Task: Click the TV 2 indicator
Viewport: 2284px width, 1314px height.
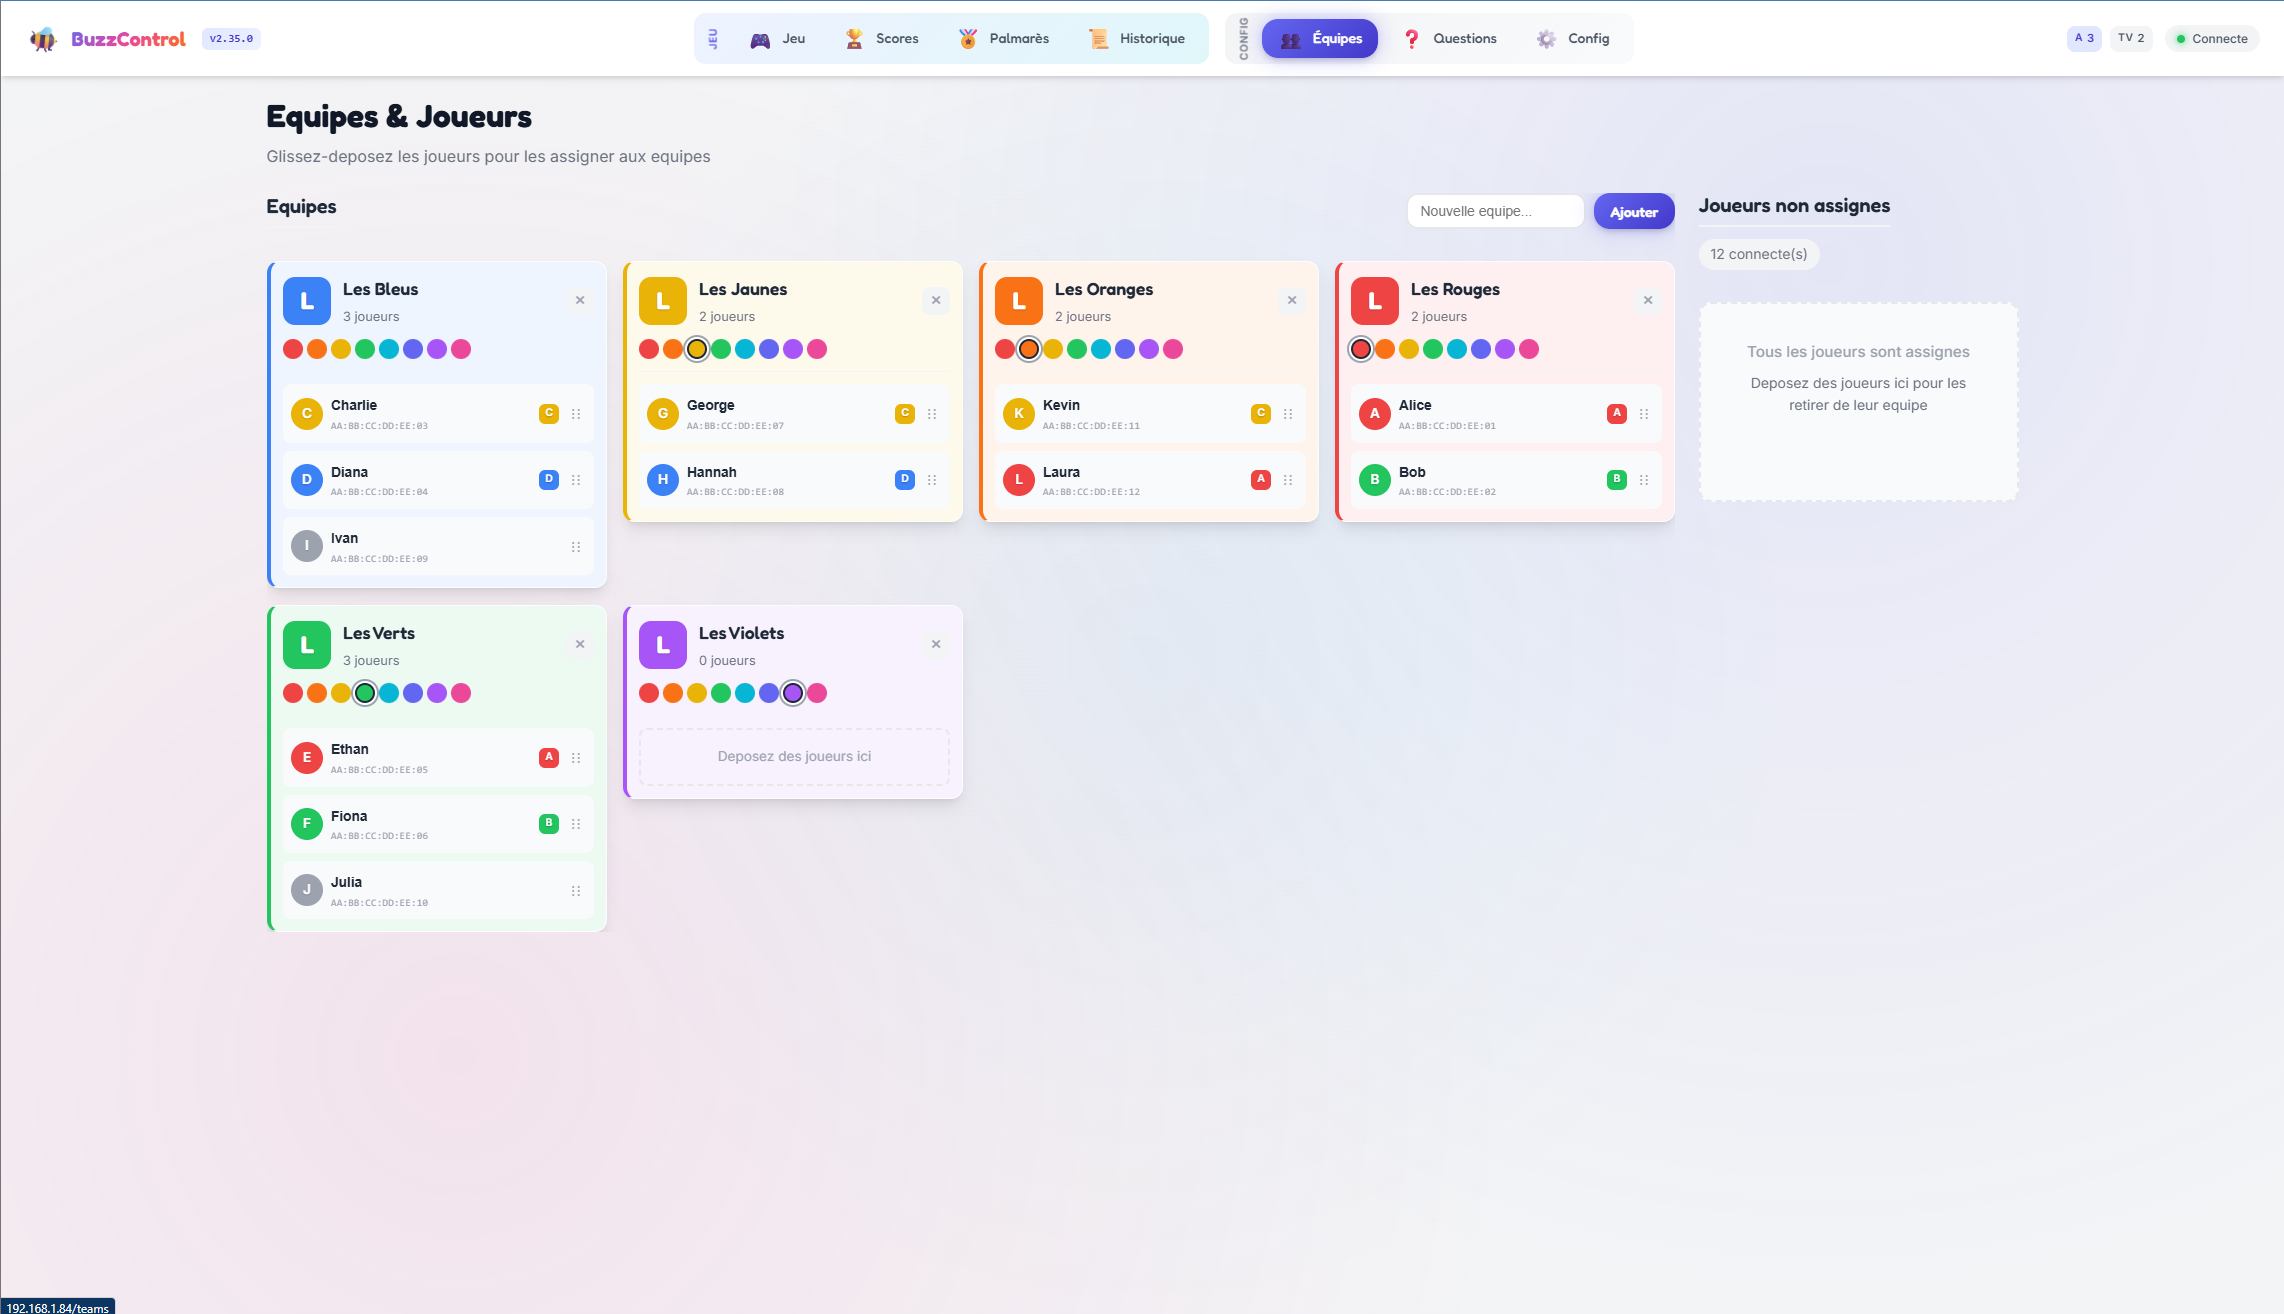Action: 2131,38
